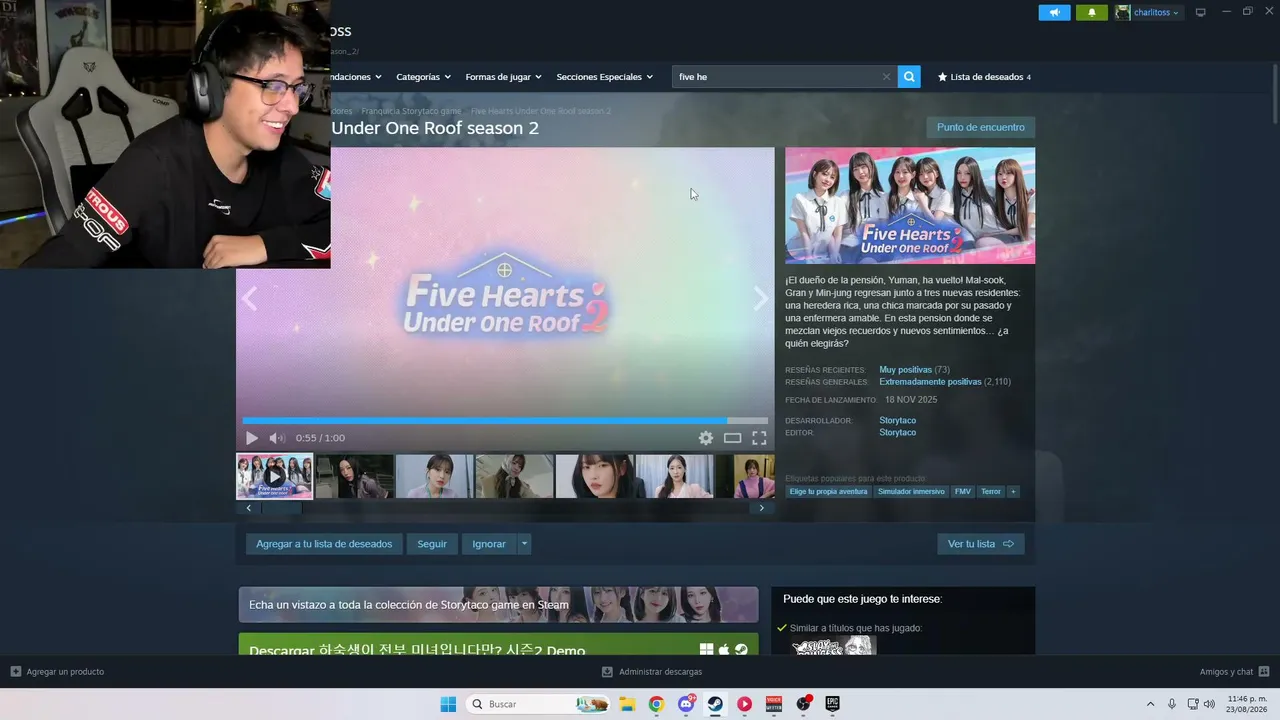
Task: Click Agregar a tu lista de deseados
Action: (x=324, y=544)
